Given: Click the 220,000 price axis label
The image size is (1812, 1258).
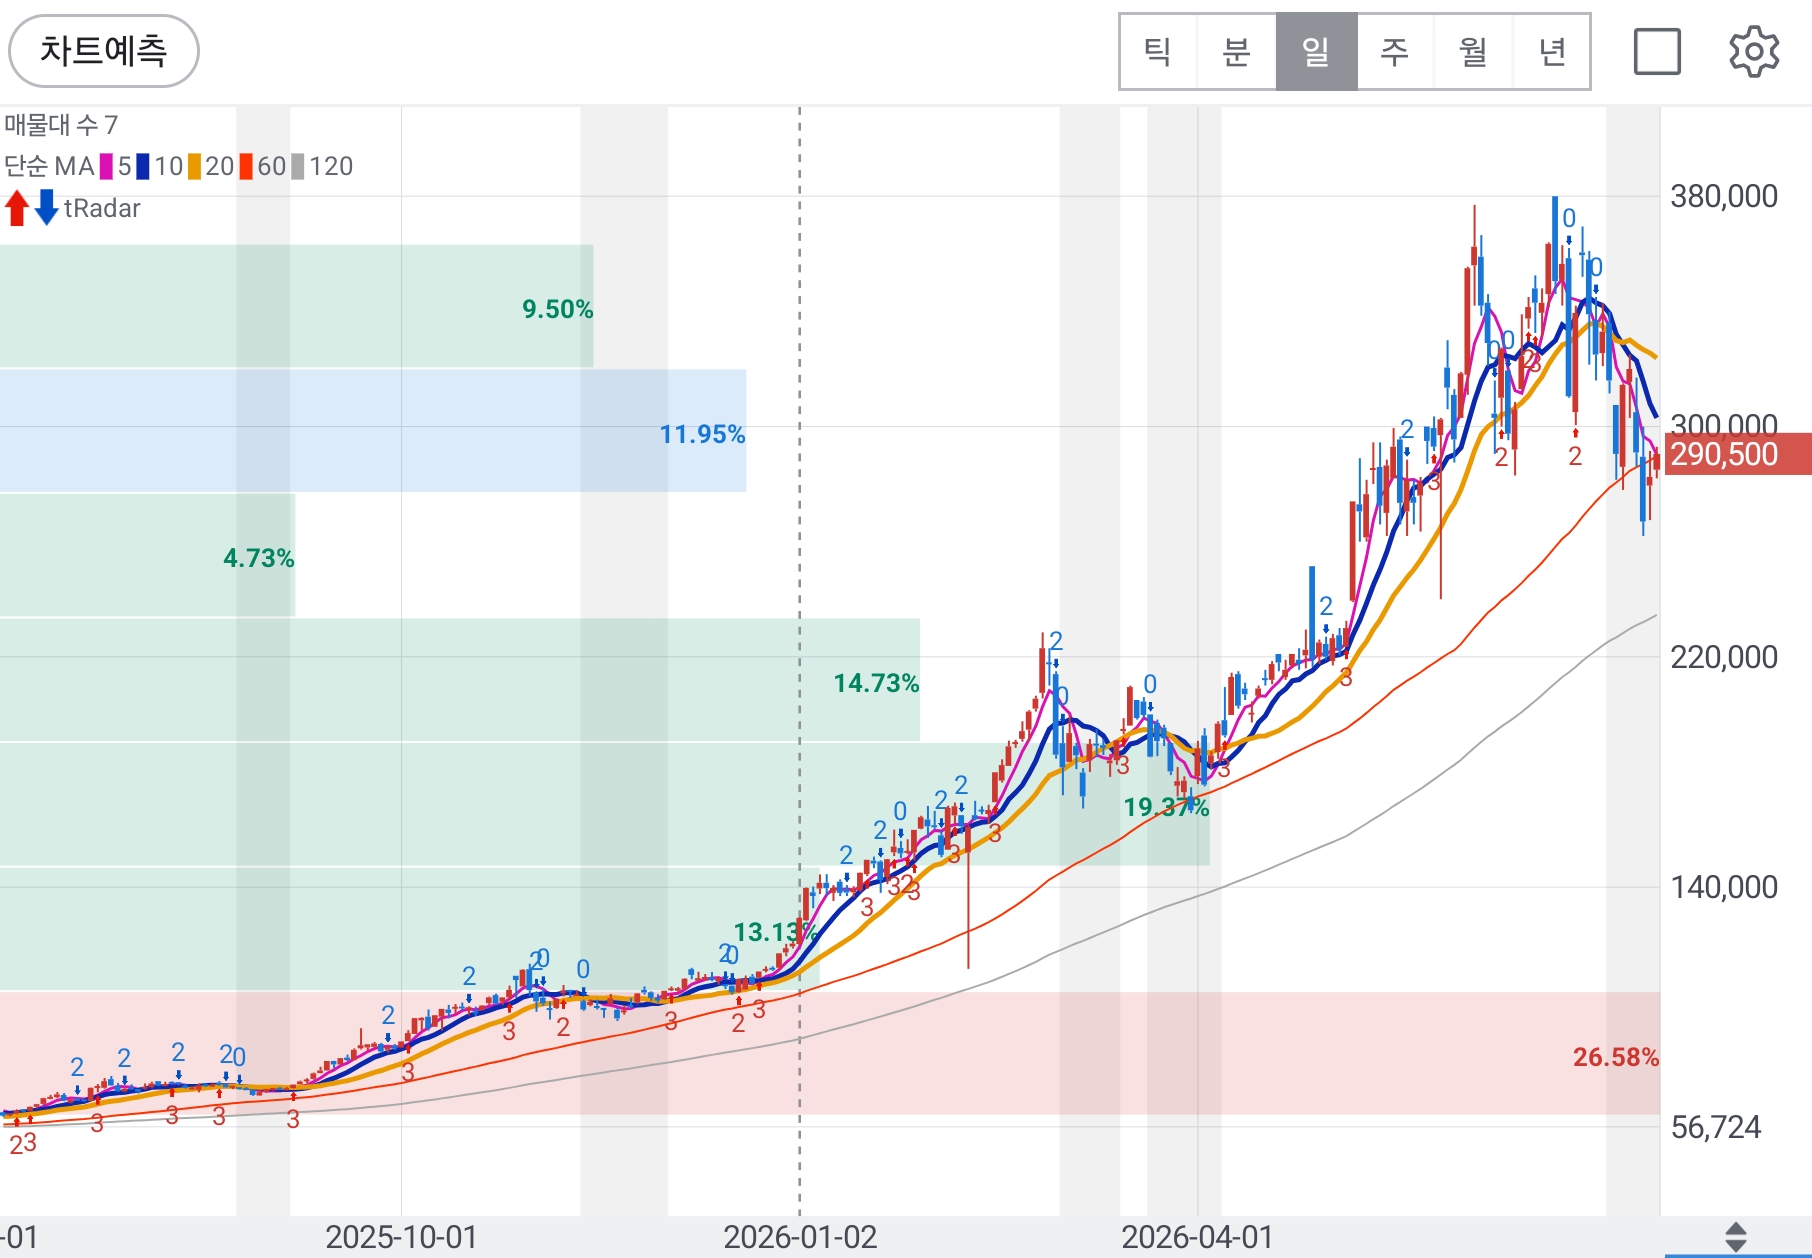Looking at the screenshot, I should pos(1724,657).
